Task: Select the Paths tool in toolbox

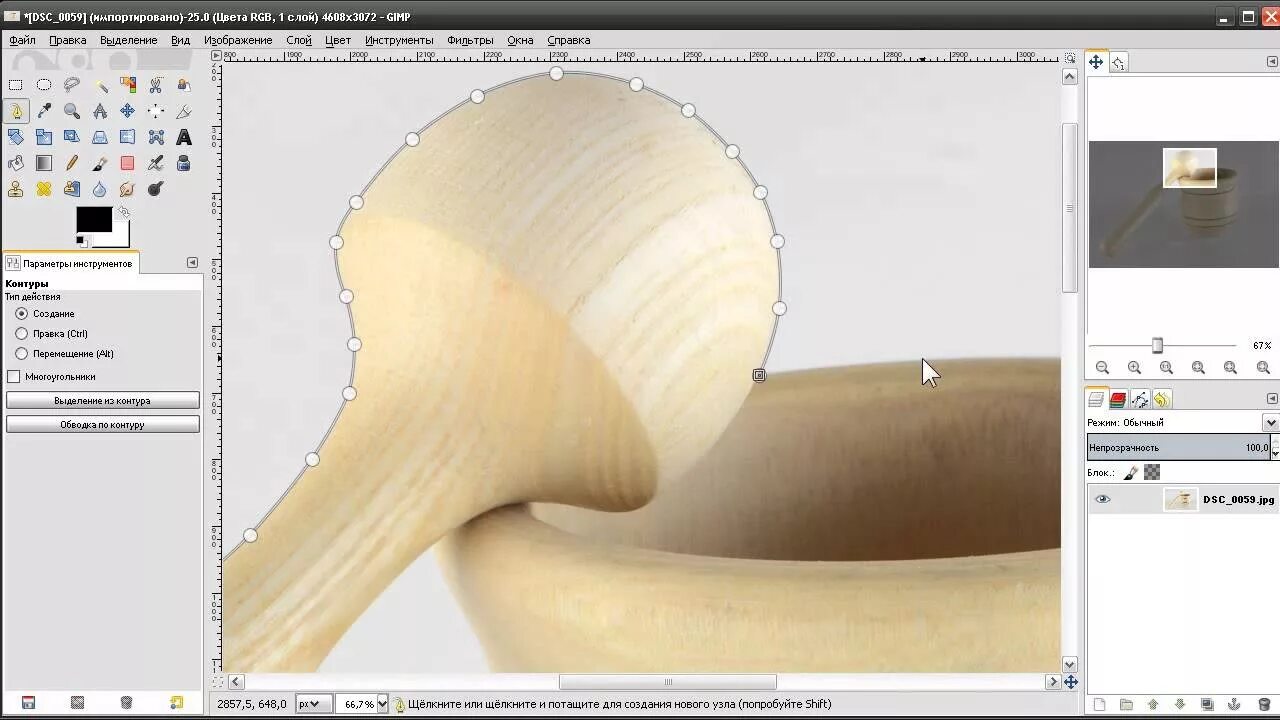Action: tap(16, 111)
